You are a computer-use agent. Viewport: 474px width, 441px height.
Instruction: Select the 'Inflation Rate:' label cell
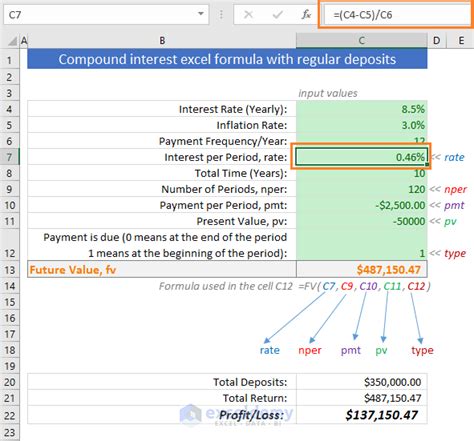click(162, 125)
